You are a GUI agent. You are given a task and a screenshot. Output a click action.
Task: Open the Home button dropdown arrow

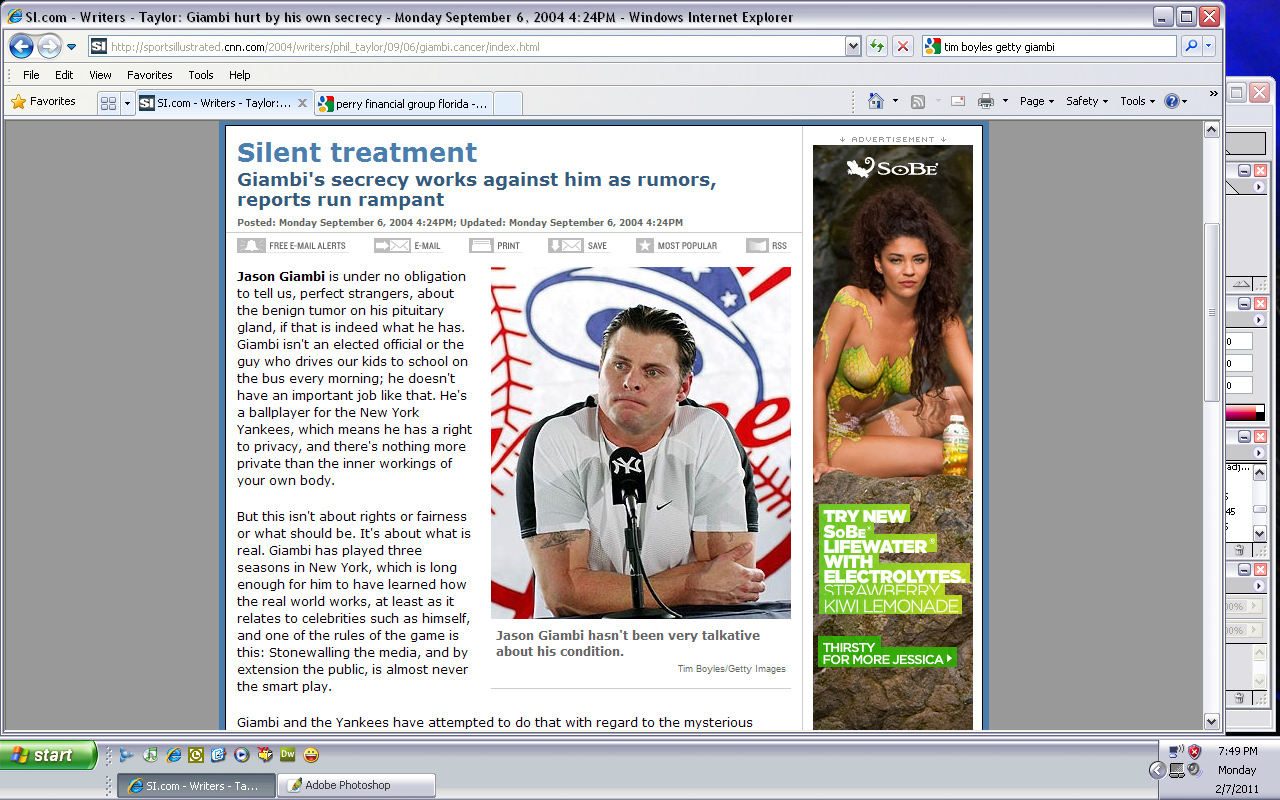pyautogui.click(x=895, y=101)
